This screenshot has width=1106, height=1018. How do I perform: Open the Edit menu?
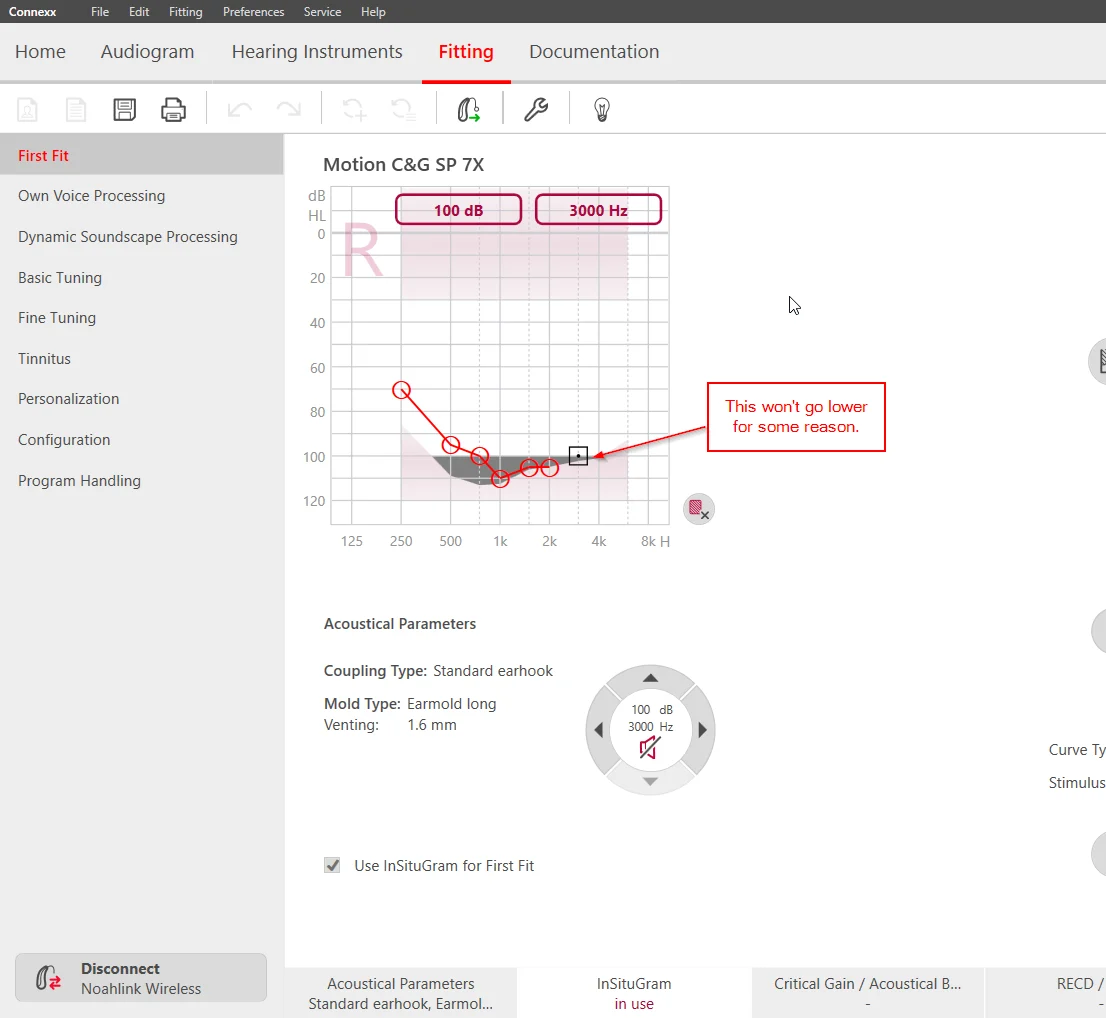point(139,12)
